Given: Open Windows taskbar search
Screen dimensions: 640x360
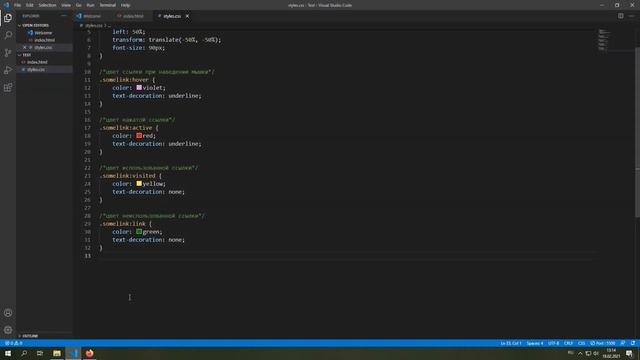Looking at the screenshot, I should click(24, 353).
